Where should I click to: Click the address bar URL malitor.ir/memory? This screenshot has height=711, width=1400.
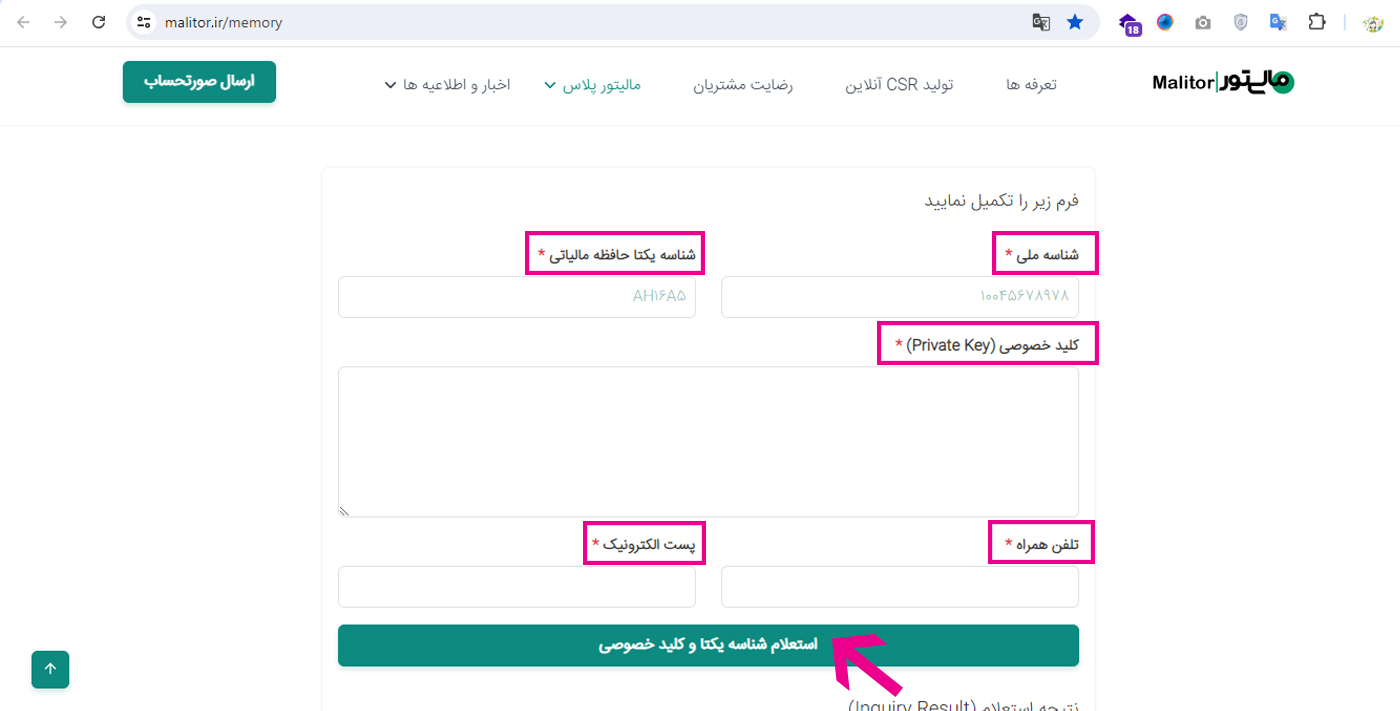coord(224,22)
